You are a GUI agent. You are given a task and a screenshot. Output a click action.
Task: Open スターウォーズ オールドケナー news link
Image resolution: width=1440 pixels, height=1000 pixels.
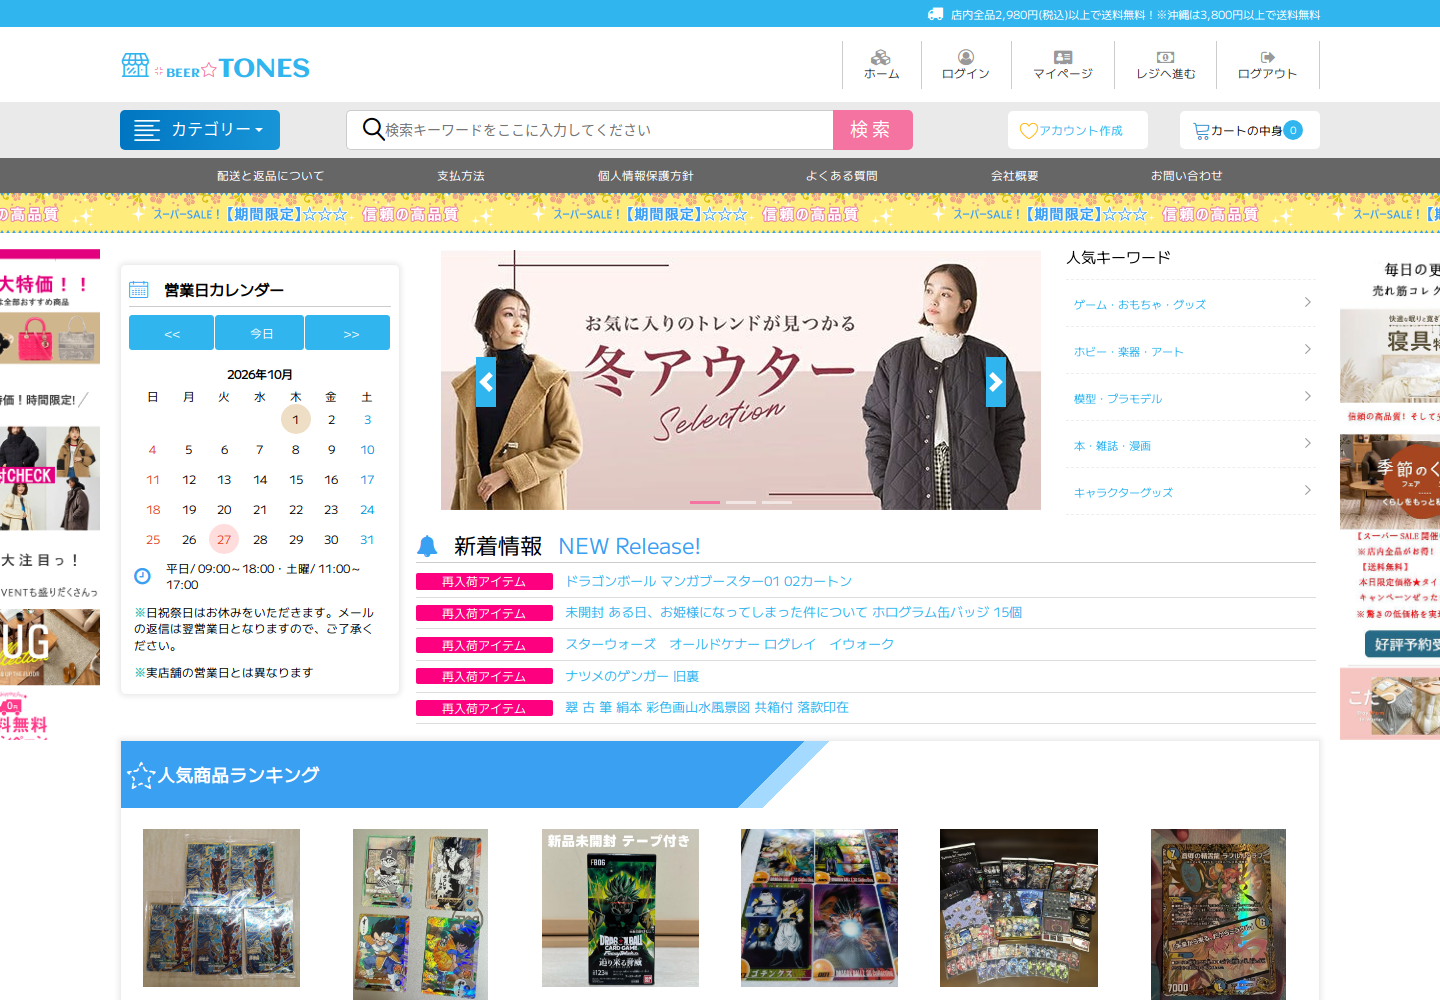click(730, 644)
